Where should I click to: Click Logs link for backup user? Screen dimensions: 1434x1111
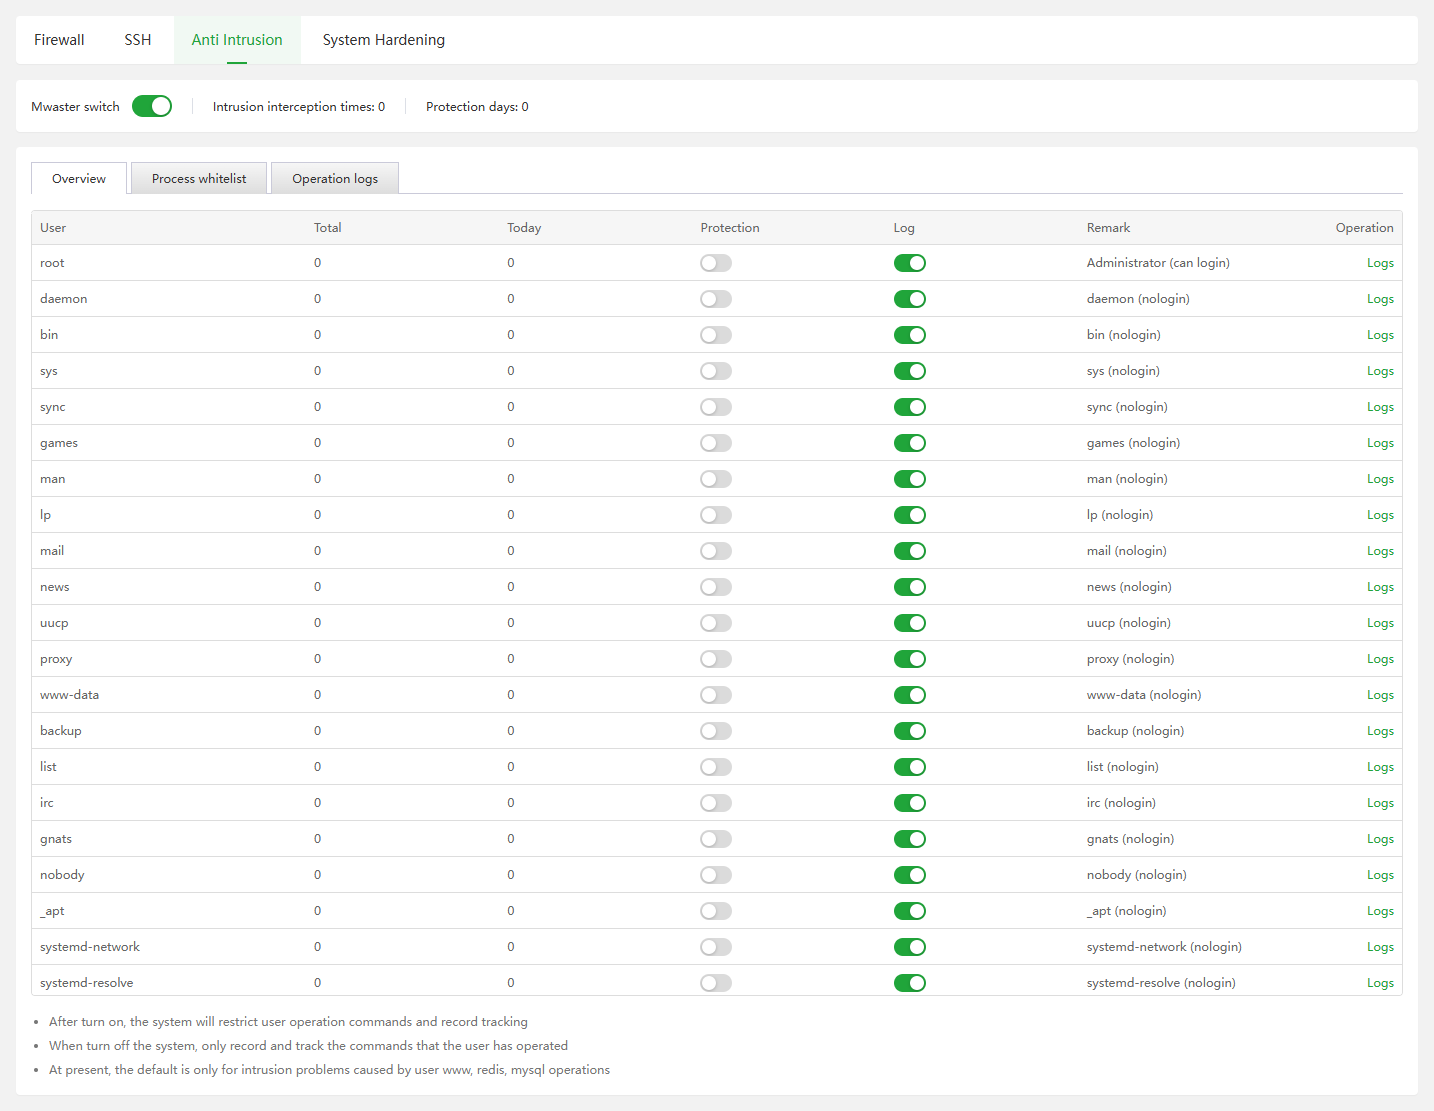1380,731
